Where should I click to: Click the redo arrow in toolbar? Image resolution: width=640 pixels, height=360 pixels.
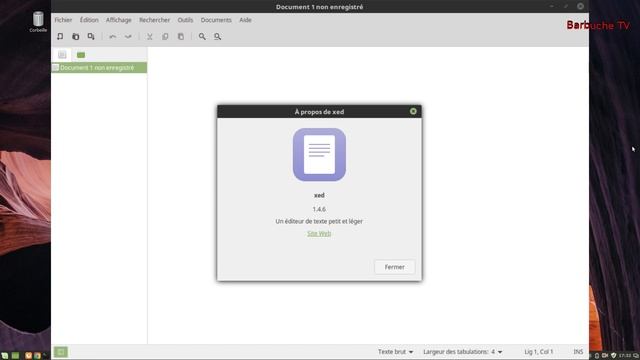[x=128, y=37]
